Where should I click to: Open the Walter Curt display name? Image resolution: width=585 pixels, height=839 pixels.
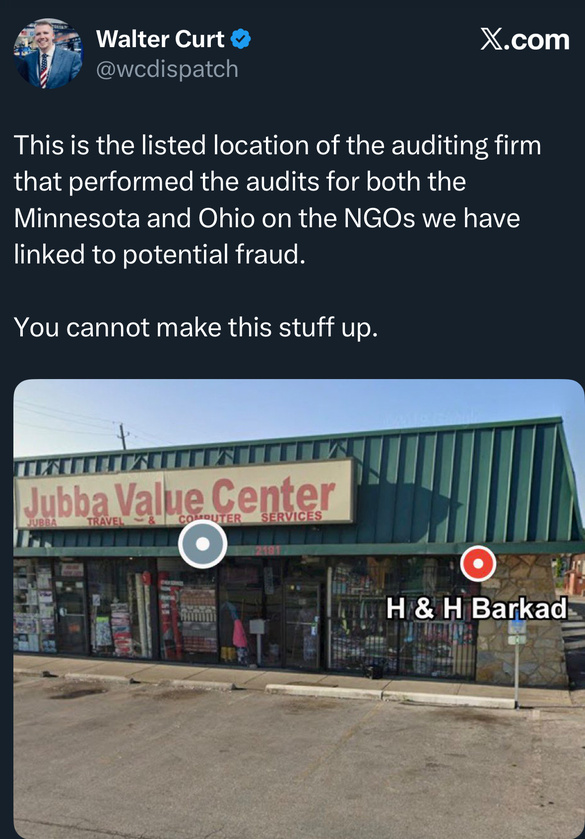tap(160, 39)
